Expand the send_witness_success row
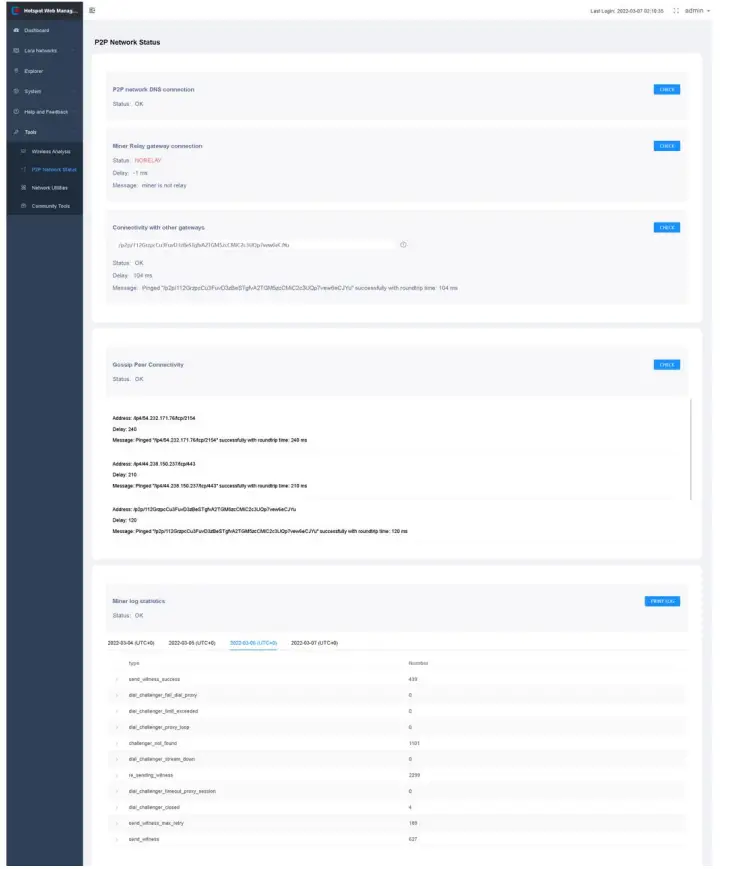The height and width of the screenshot is (869, 738). [117, 679]
